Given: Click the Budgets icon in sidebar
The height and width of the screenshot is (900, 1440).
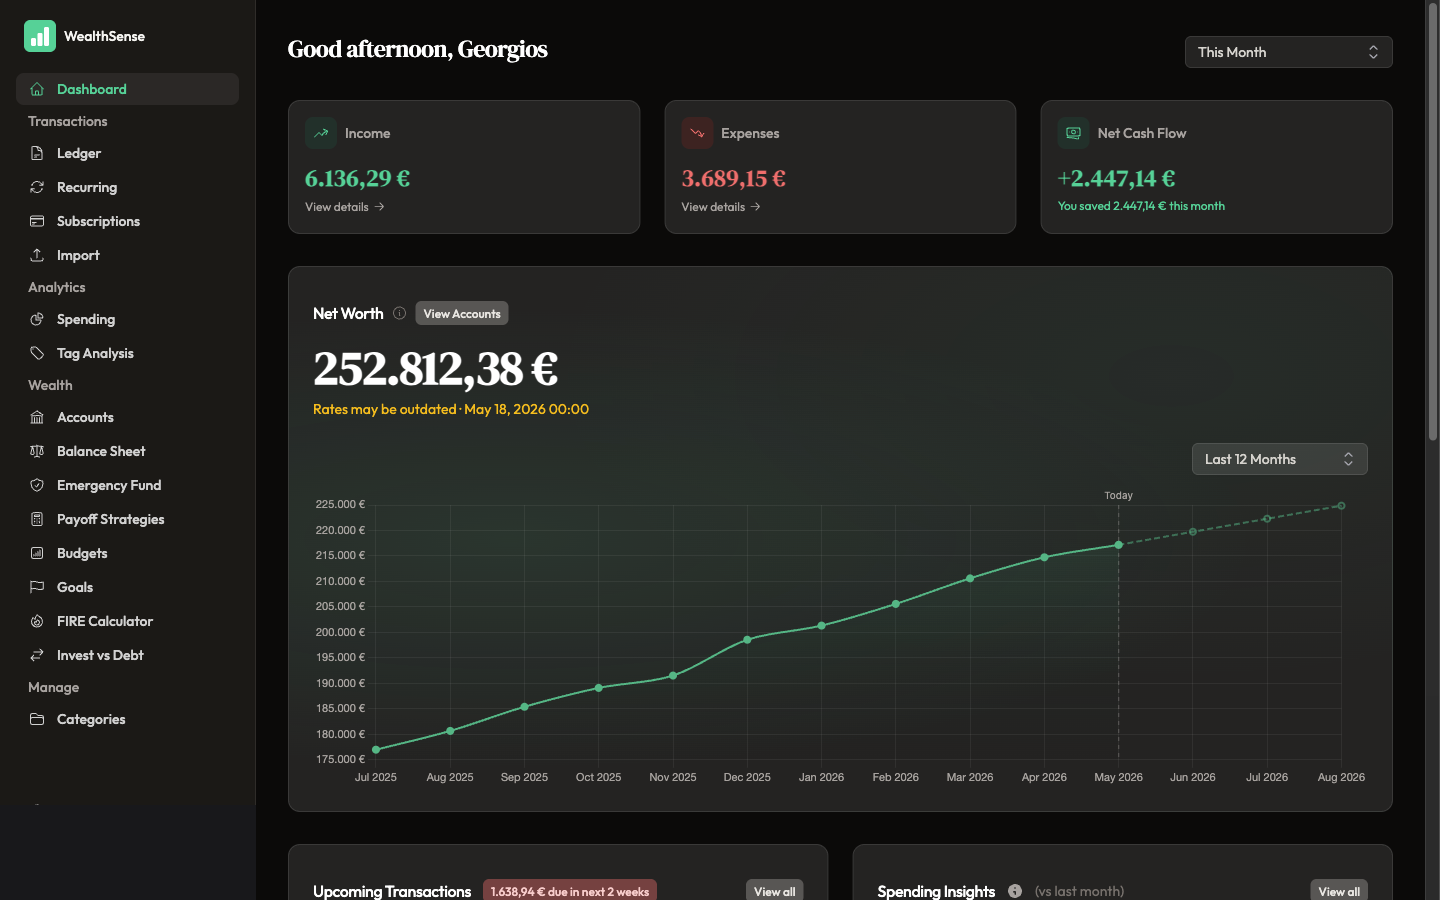Looking at the screenshot, I should tap(37, 553).
